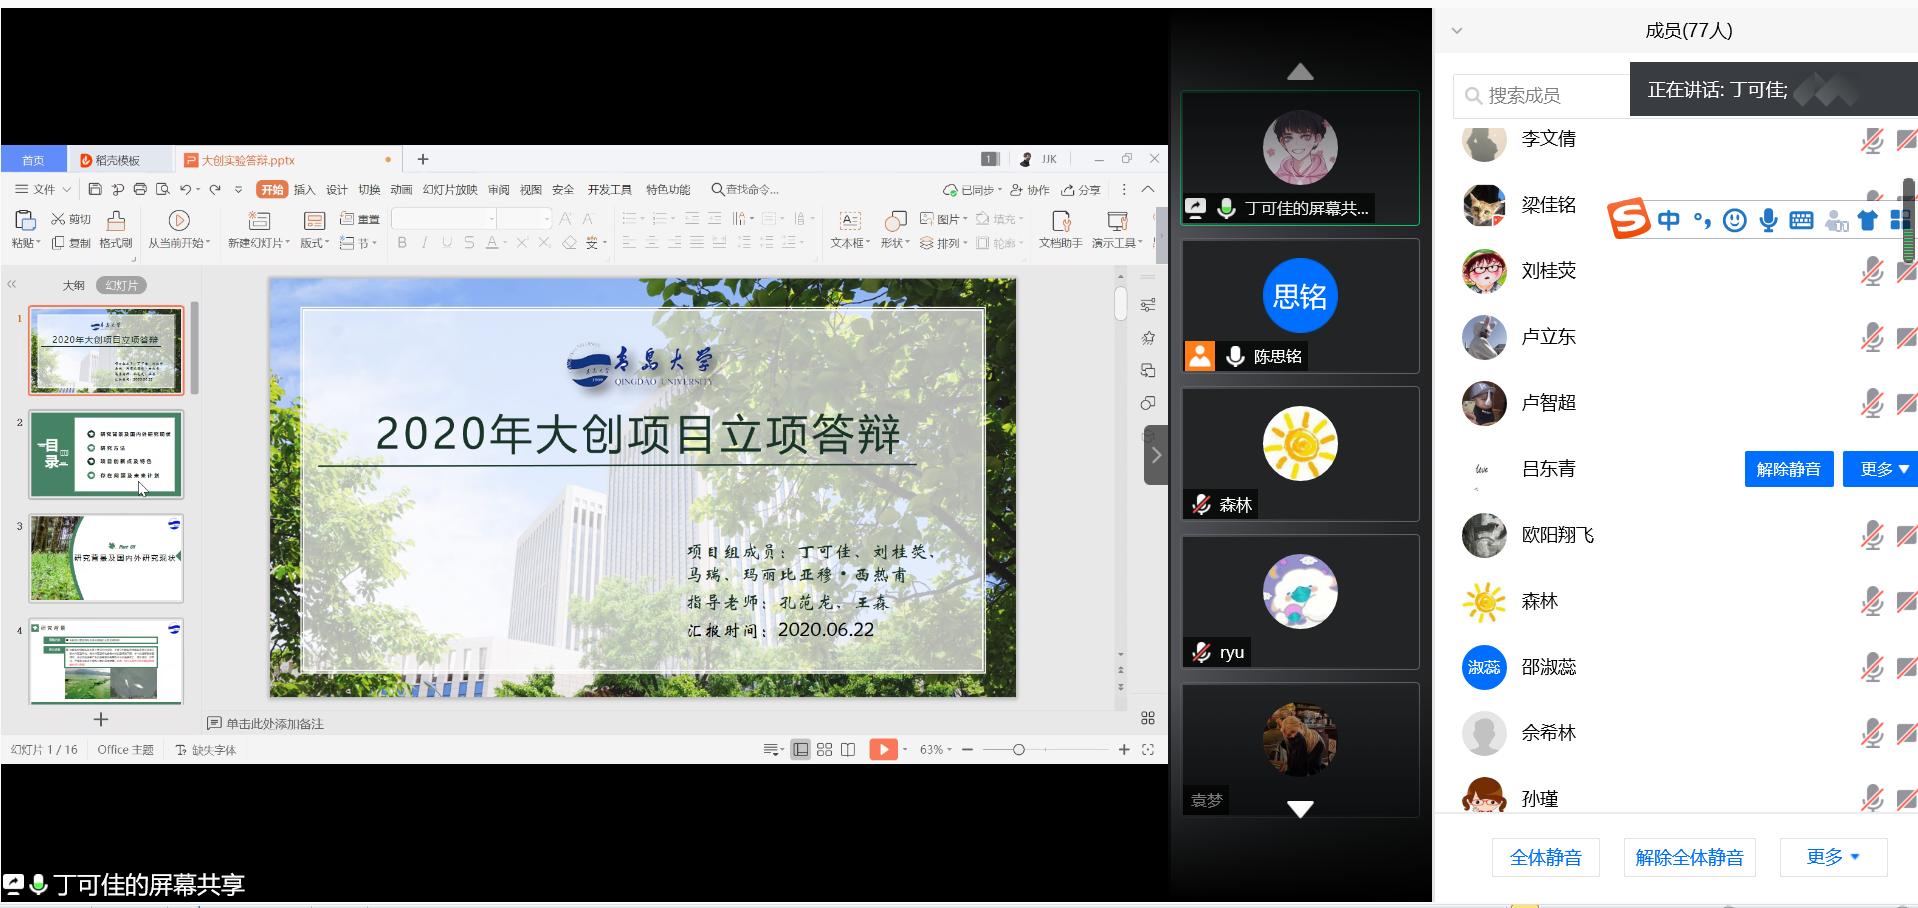The image size is (1918, 908).
Task: Switch to slide sorter view in status bar
Action: 824,749
